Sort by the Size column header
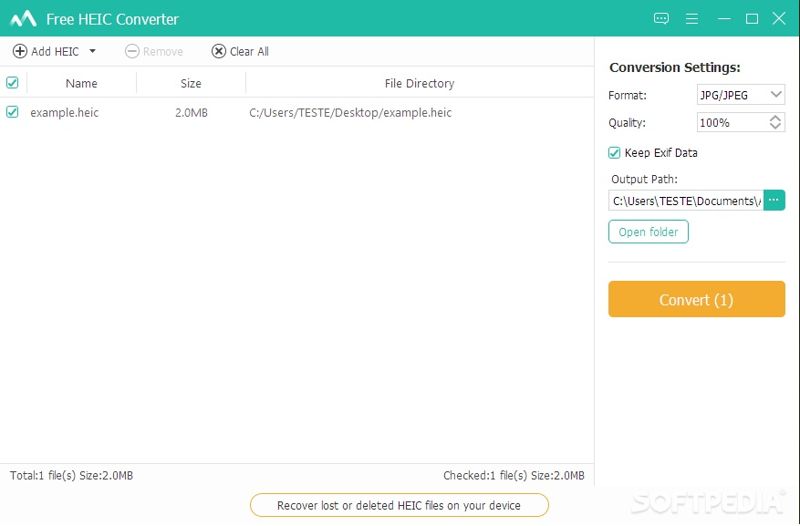Screen dimensions: 800x526 (191, 83)
